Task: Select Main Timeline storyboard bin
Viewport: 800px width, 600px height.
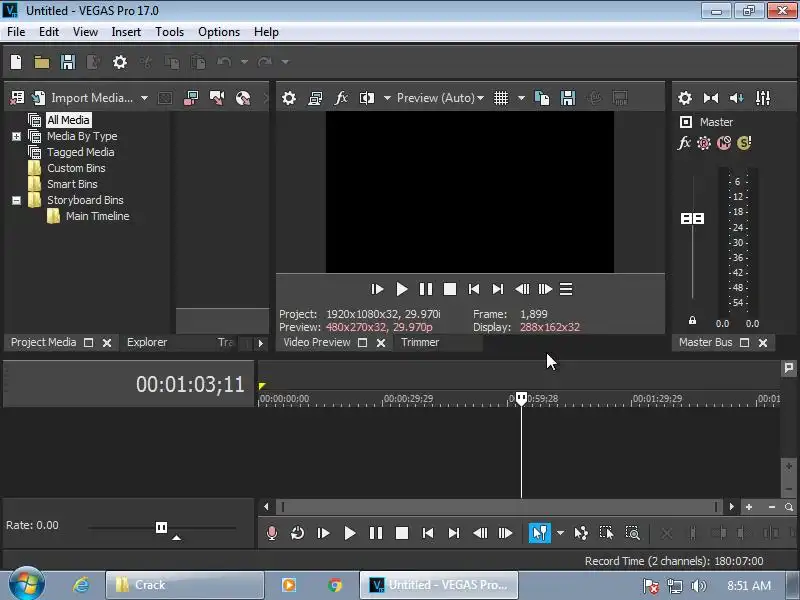Action: tap(97, 216)
